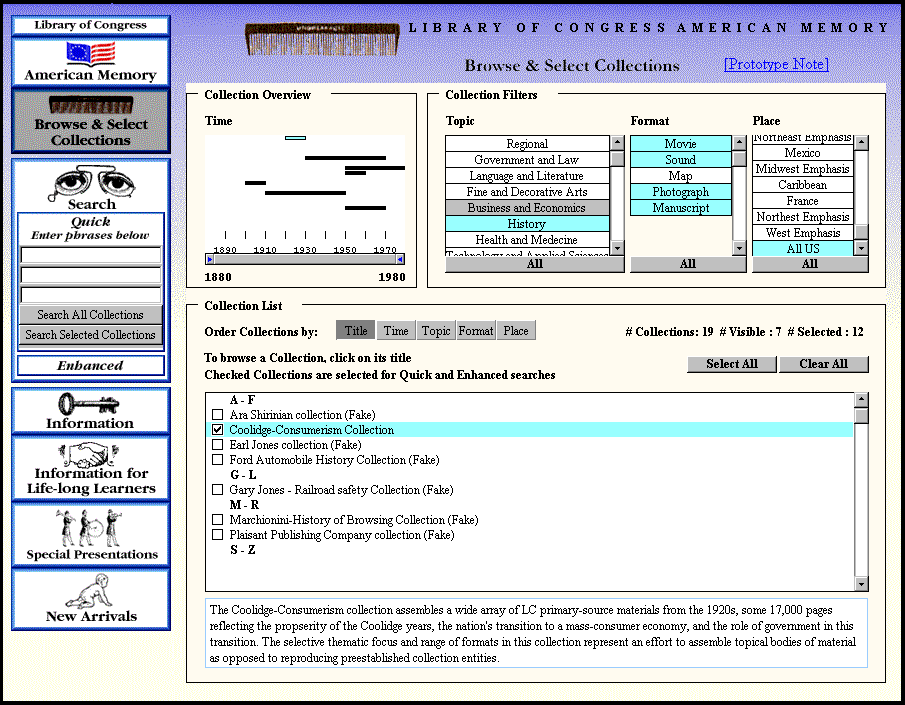Order collections by Time
The height and width of the screenshot is (705, 905).
[396, 331]
